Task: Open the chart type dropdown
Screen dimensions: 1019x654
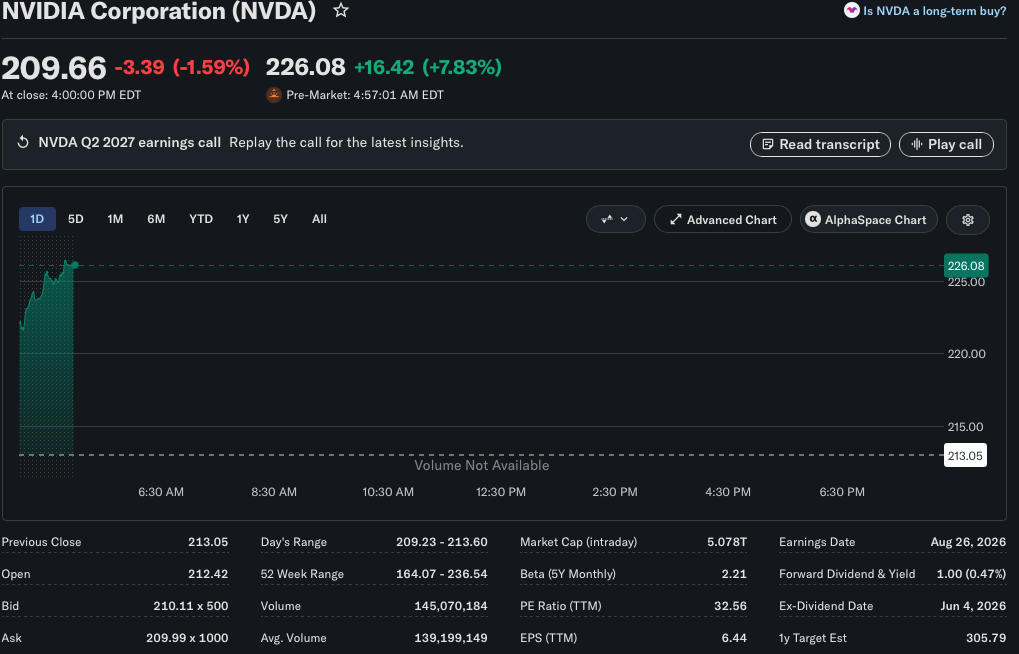Action: click(x=615, y=220)
